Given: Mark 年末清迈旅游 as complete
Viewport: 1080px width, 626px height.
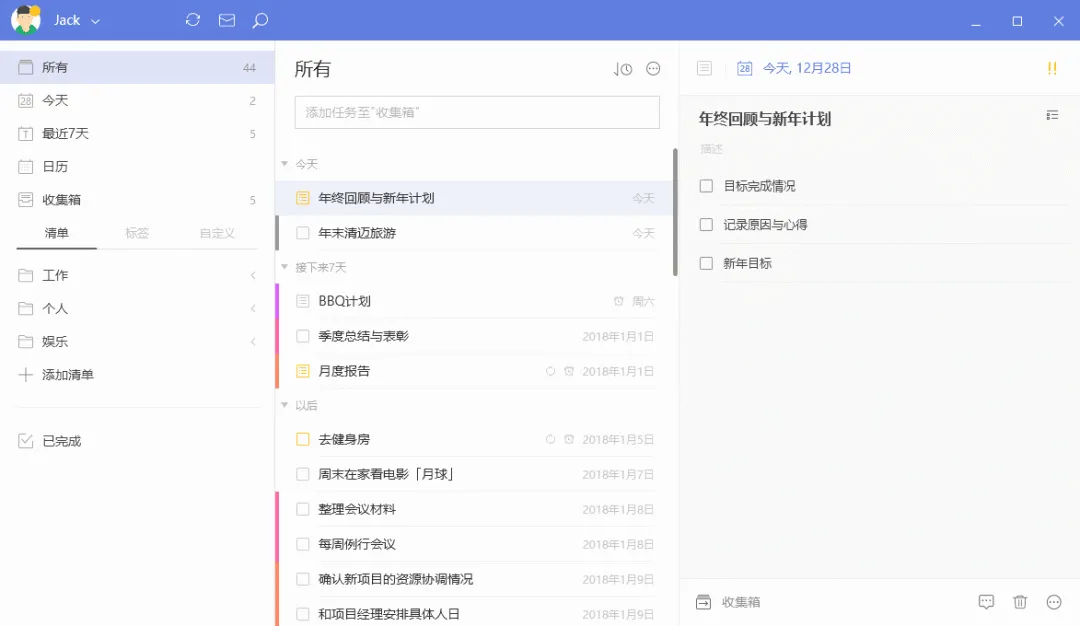Looking at the screenshot, I should 302,233.
